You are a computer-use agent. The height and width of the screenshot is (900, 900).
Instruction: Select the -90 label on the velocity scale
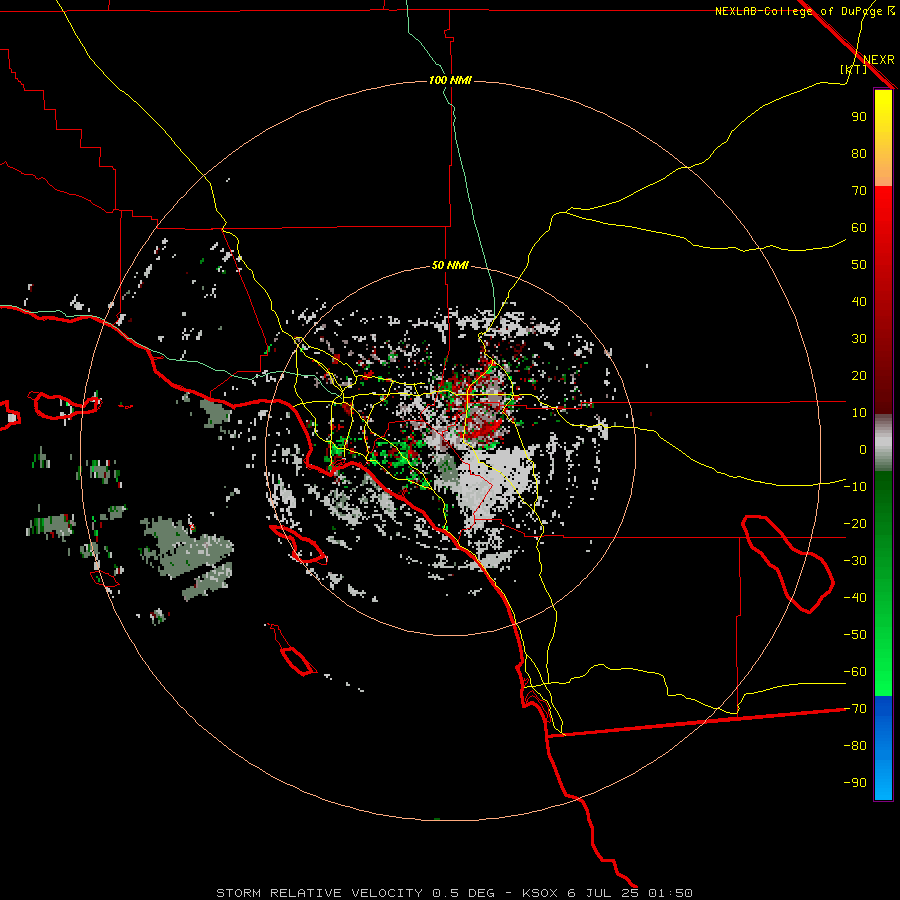(855, 783)
